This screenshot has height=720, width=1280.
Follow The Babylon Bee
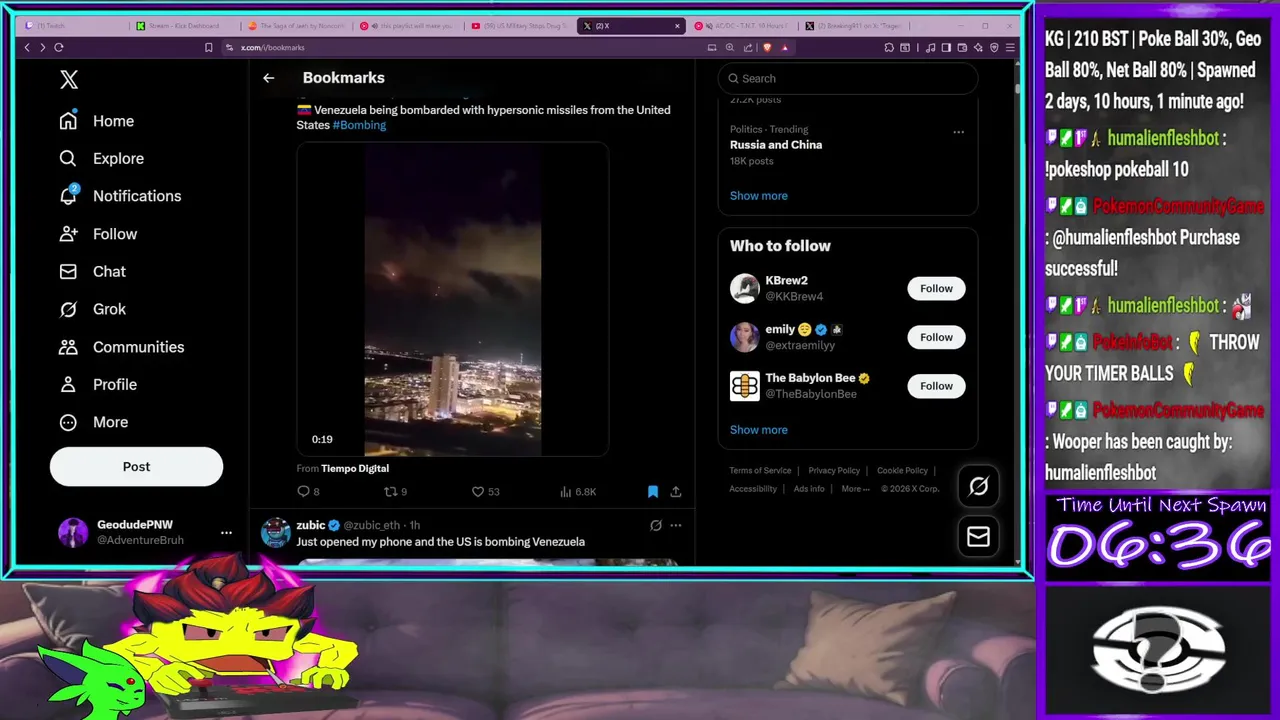coord(936,386)
